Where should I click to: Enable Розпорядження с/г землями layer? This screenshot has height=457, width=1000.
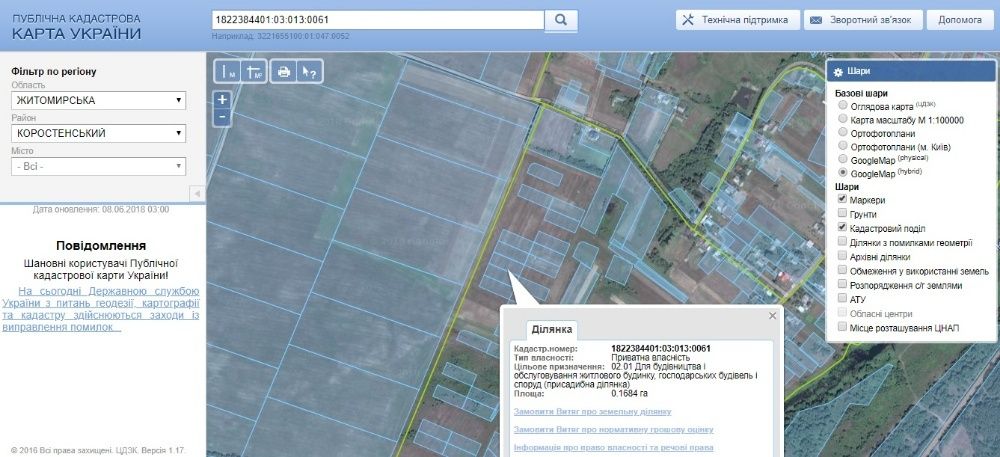[842, 285]
